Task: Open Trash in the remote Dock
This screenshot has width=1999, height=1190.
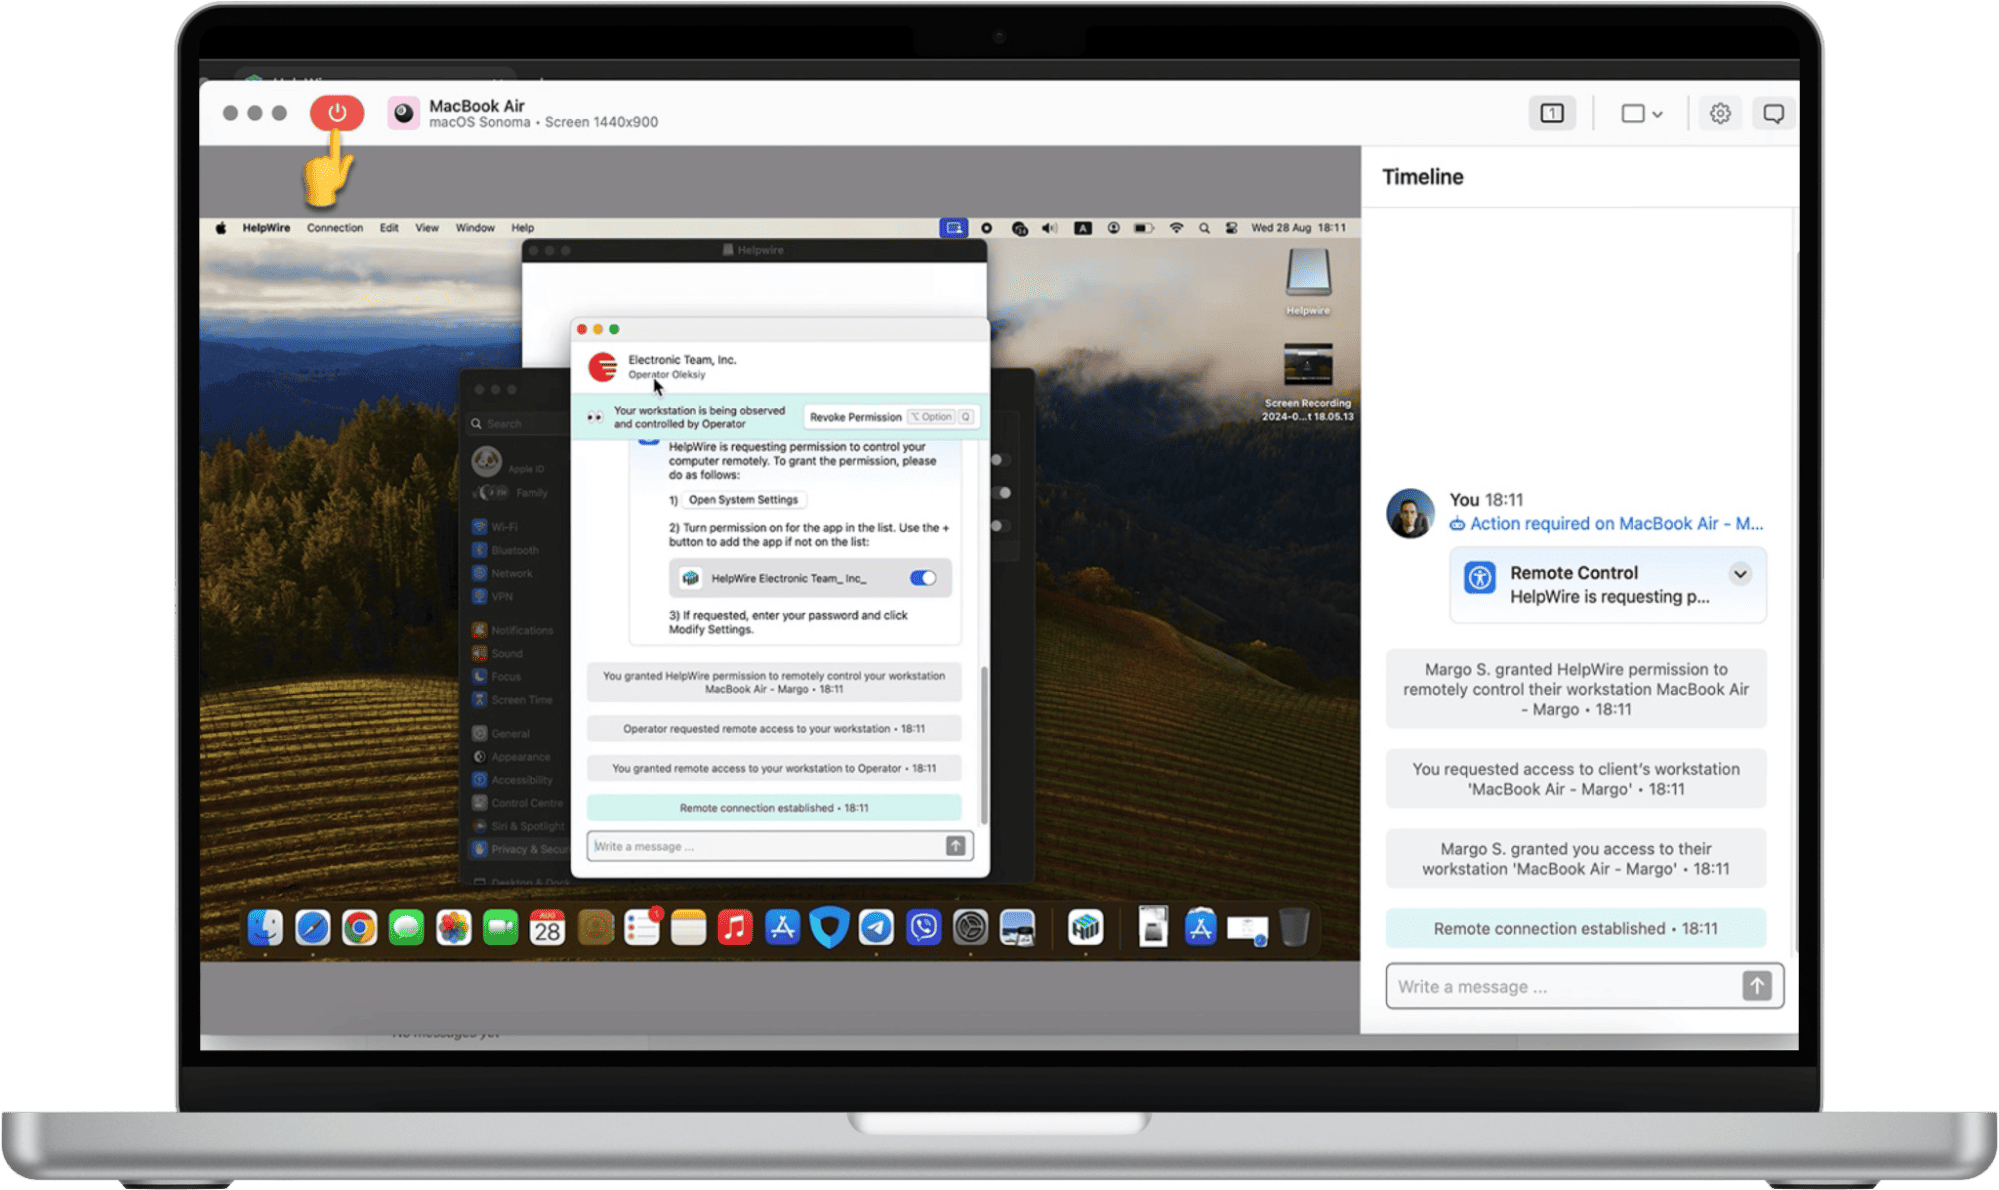Action: (x=1294, y=927)
